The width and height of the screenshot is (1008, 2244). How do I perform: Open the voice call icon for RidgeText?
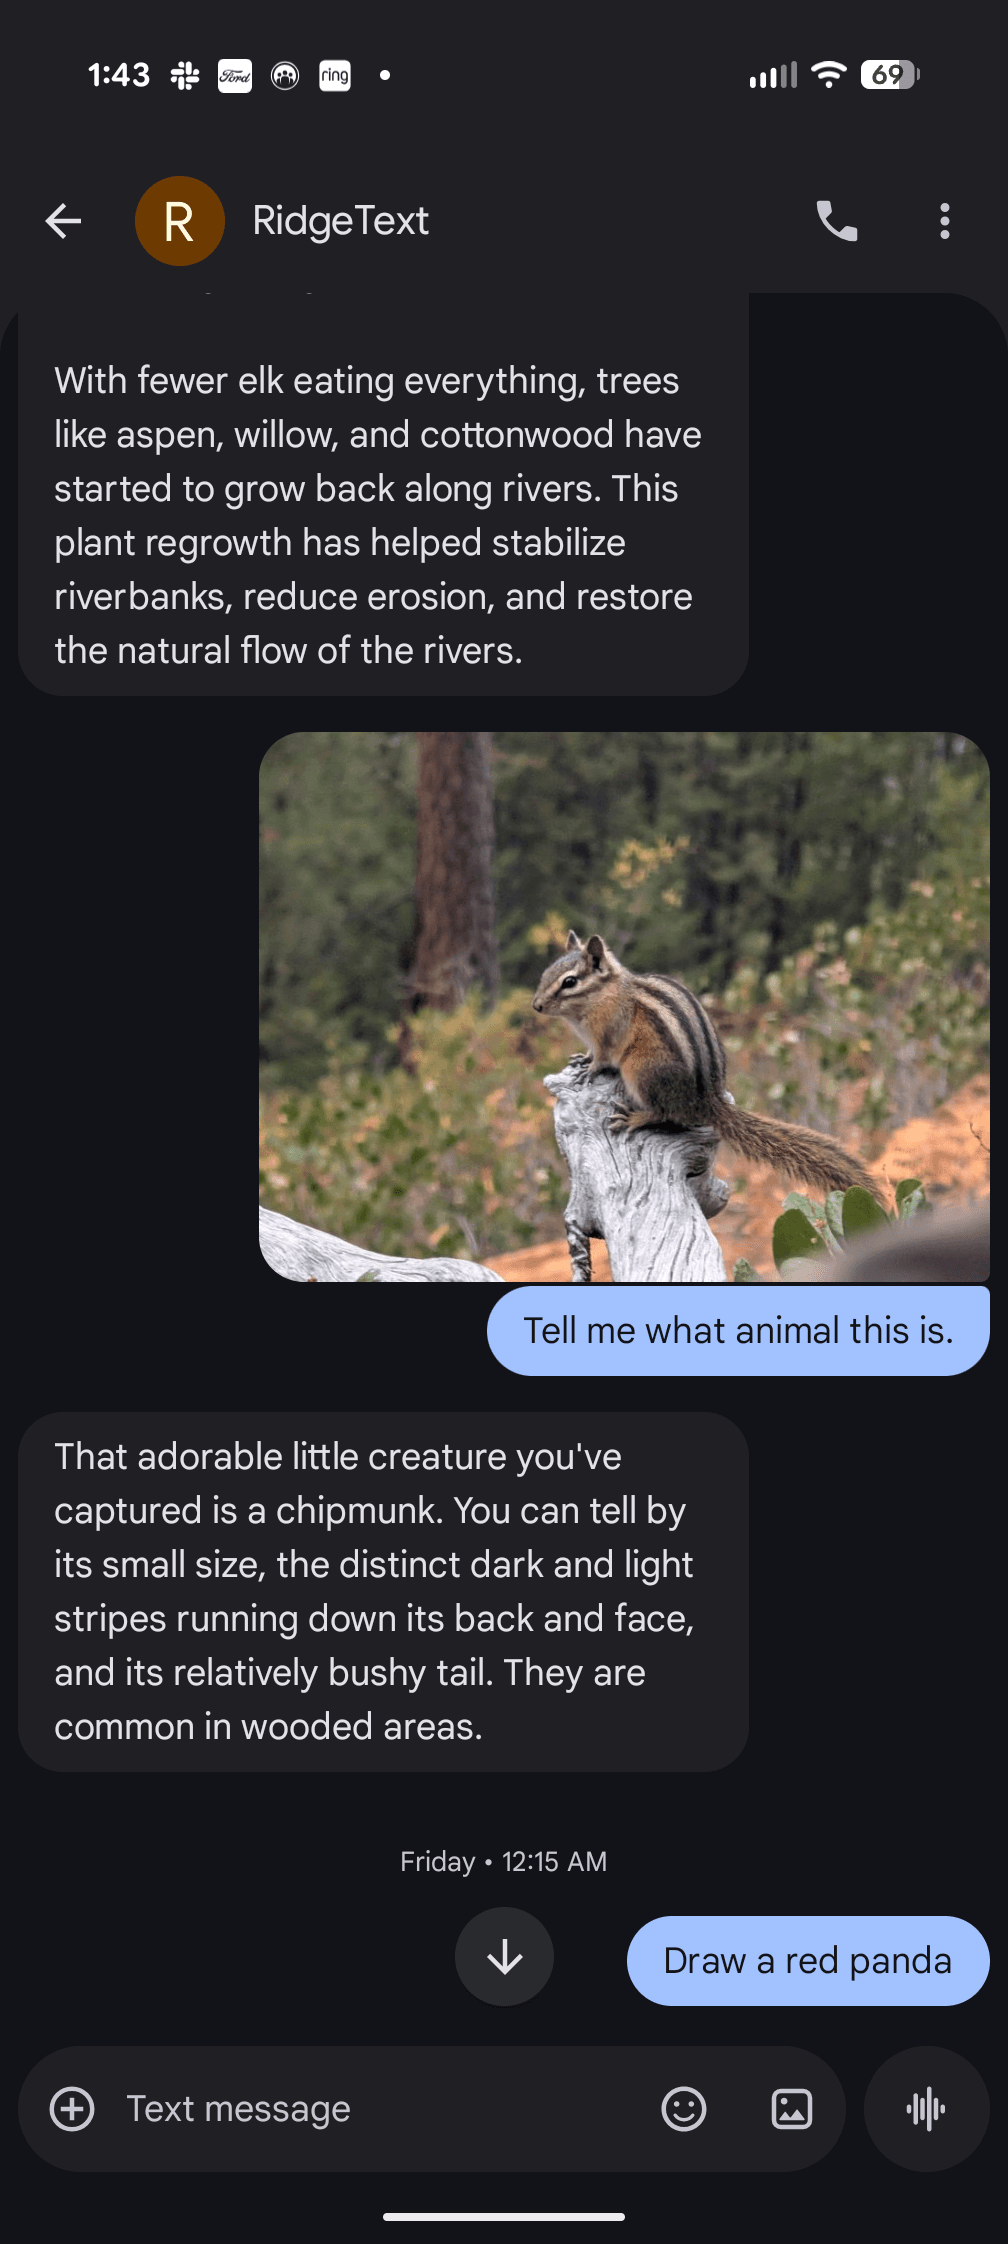coord(836,221)
